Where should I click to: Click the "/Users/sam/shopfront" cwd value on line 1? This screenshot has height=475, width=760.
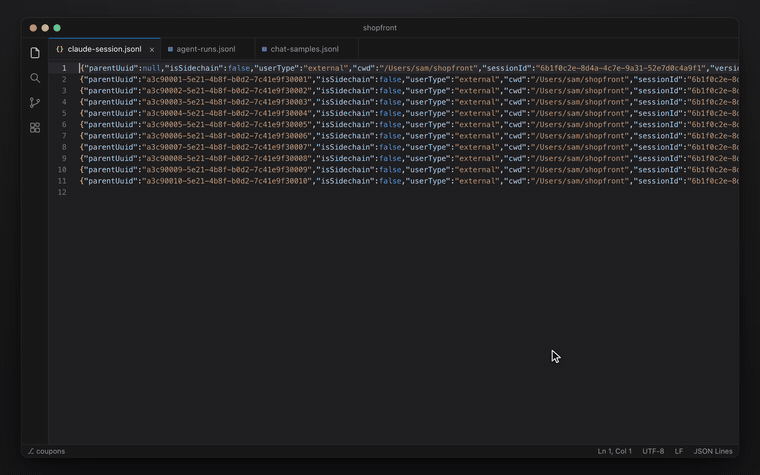[428, 68]
